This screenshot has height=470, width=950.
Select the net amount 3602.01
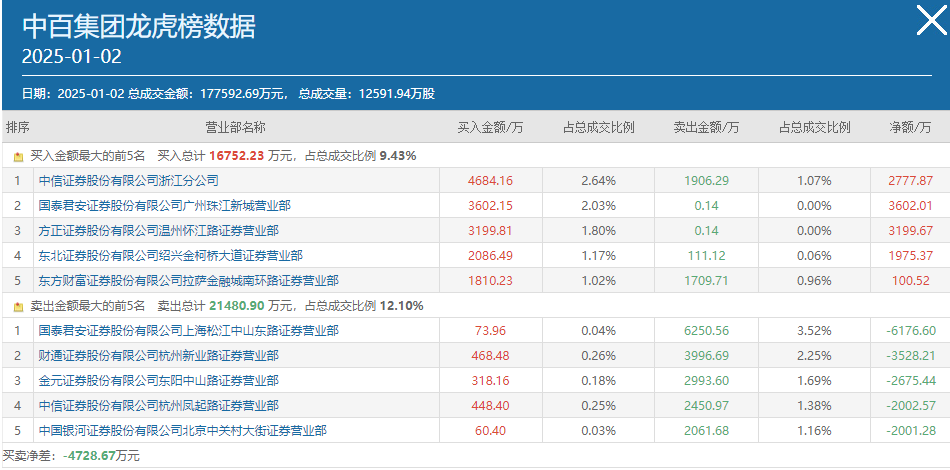tap(910, 206)
